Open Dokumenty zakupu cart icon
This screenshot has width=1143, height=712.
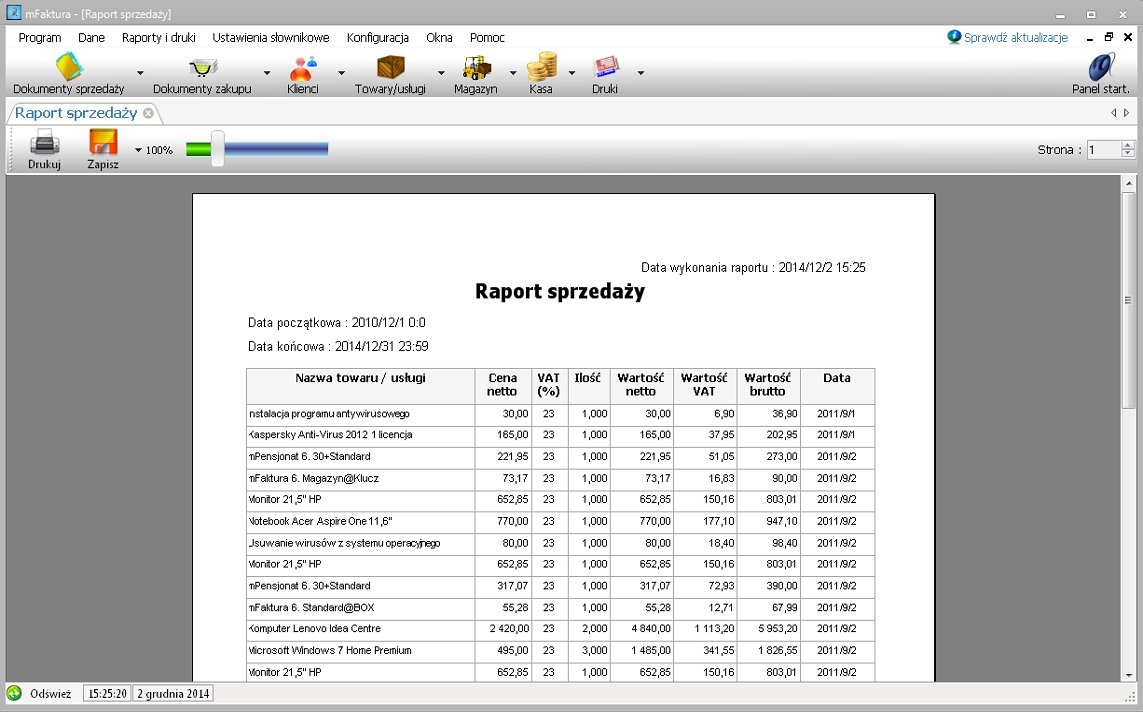point(202,68)
